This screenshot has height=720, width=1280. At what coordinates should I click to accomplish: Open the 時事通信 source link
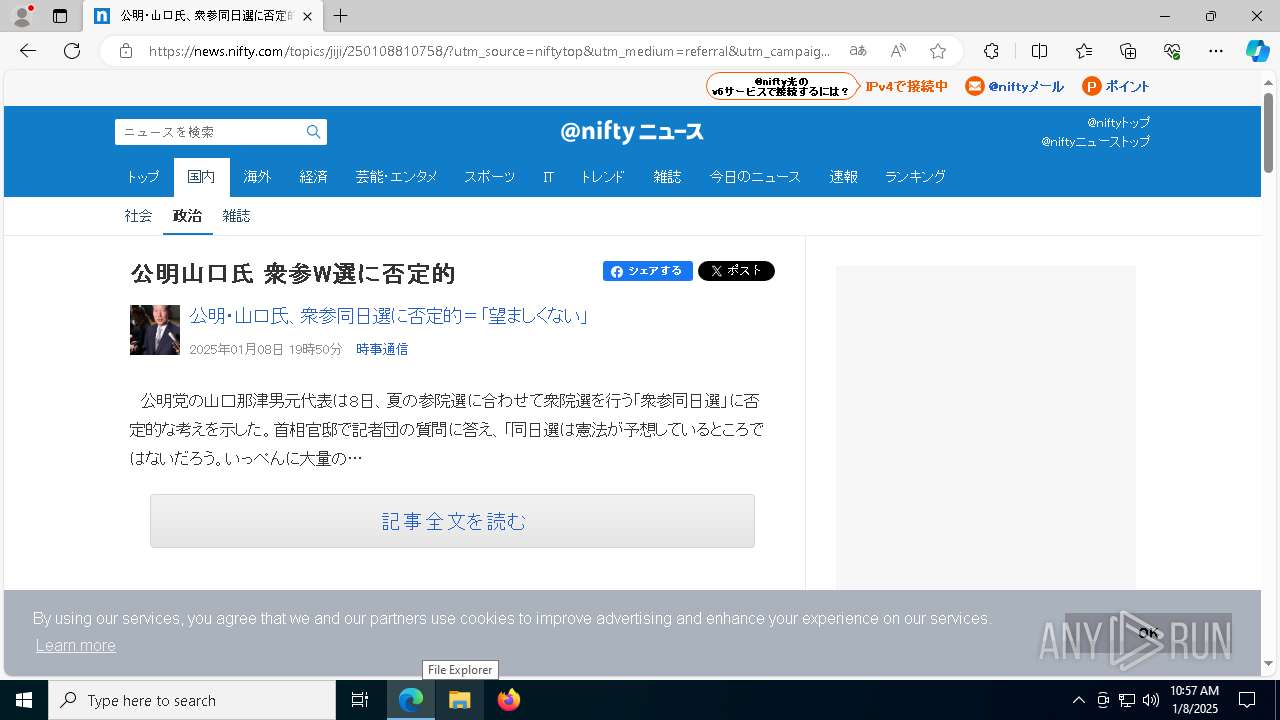[x=382, y=349]
